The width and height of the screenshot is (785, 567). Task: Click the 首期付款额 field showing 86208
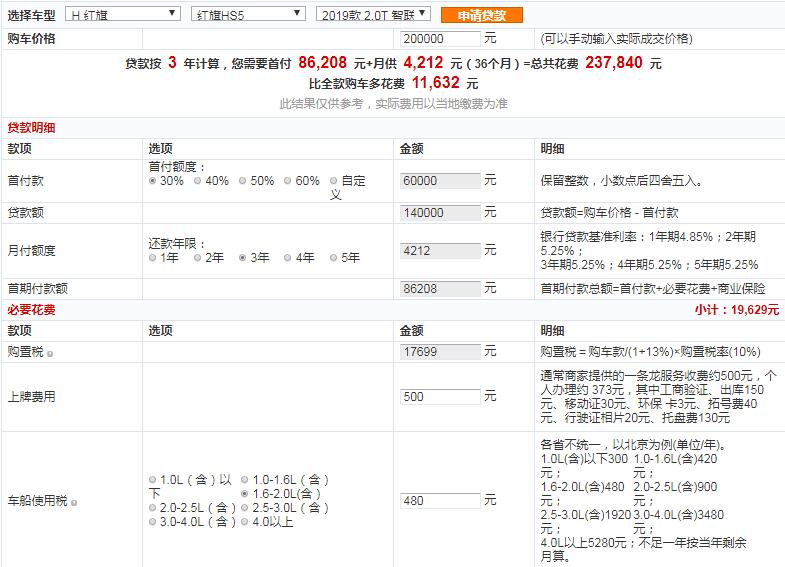(x=440, y=289)
